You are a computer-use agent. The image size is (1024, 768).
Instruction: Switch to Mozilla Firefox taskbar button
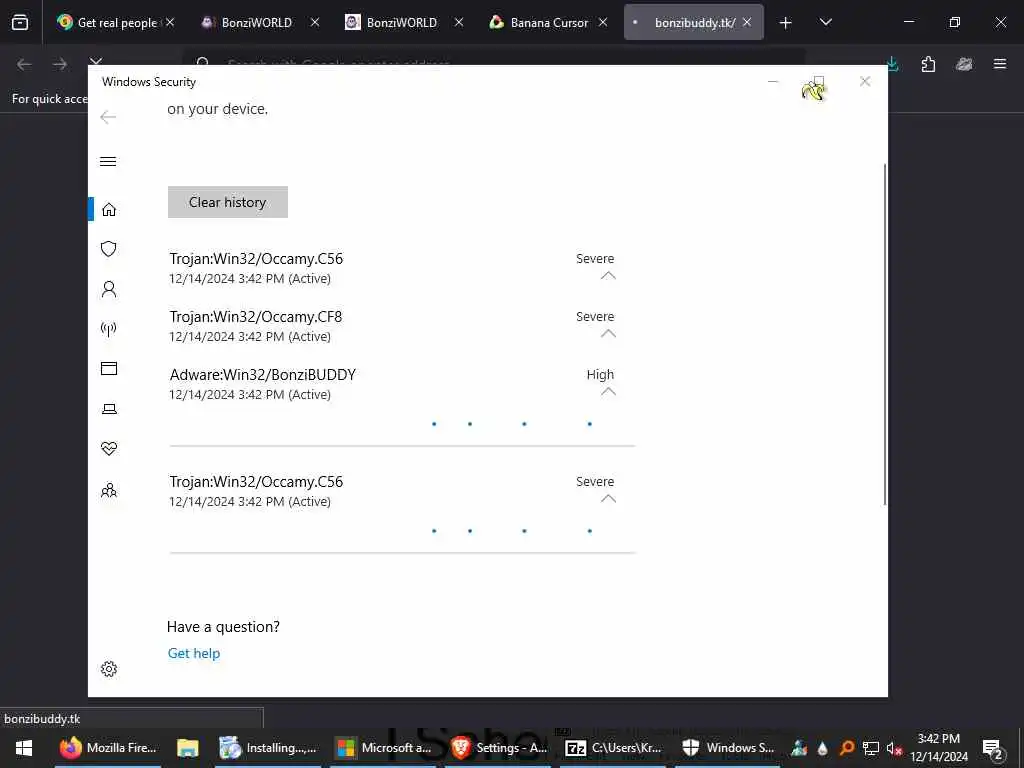tap(108, 748)
